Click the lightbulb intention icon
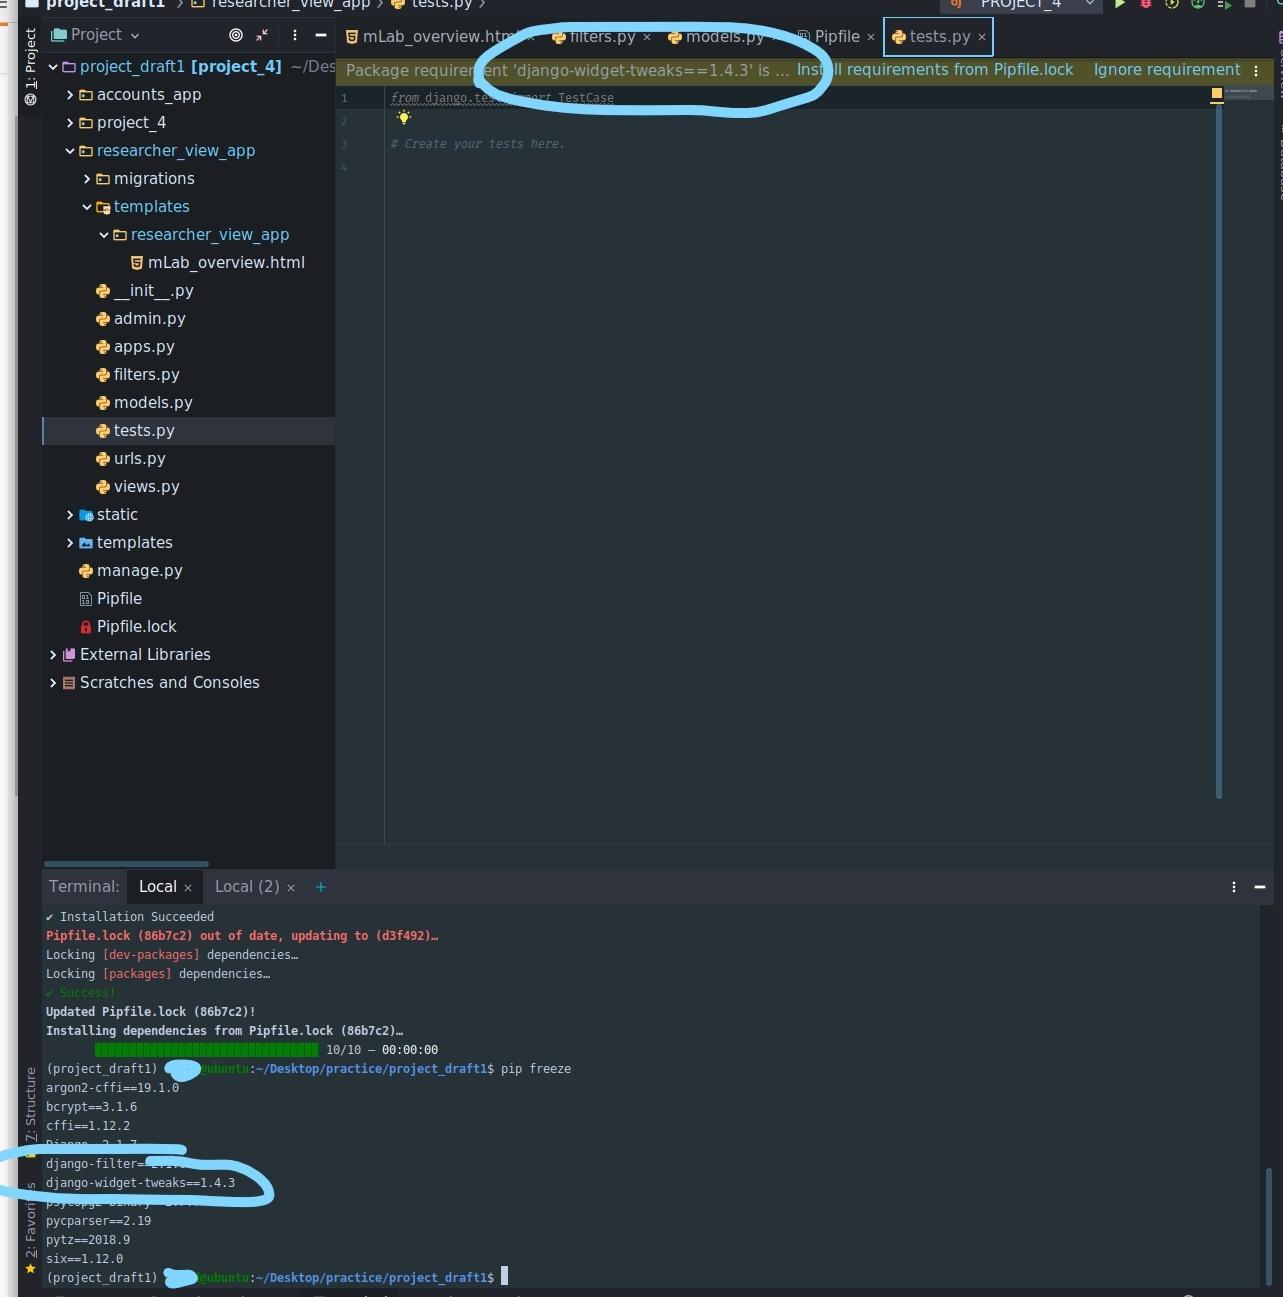Image resolution: width=1283 pixels, height=1297 pixels. (404, 118)
